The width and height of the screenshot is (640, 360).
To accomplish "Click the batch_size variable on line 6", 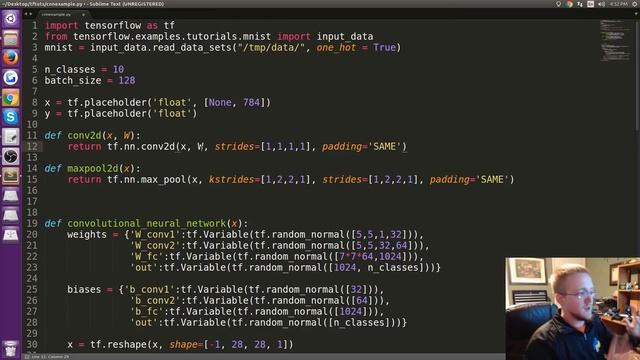I will [x=73, y=80].
